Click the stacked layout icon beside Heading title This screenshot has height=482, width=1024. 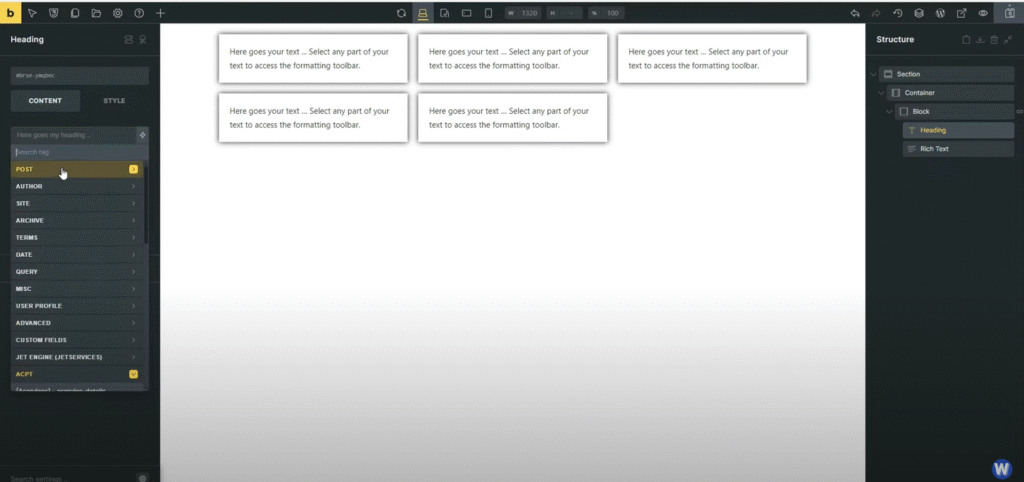(x=129, y=40)
